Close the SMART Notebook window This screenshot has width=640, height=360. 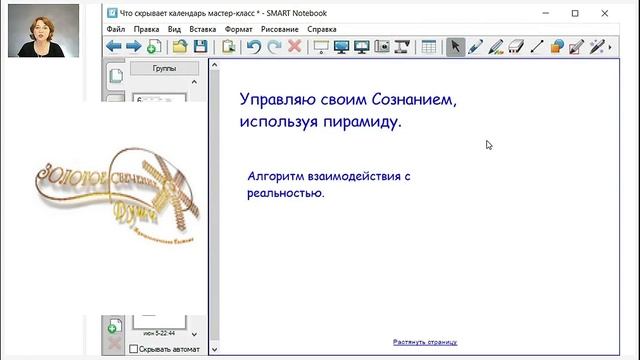pyautogui.click(x=604, y=13)
